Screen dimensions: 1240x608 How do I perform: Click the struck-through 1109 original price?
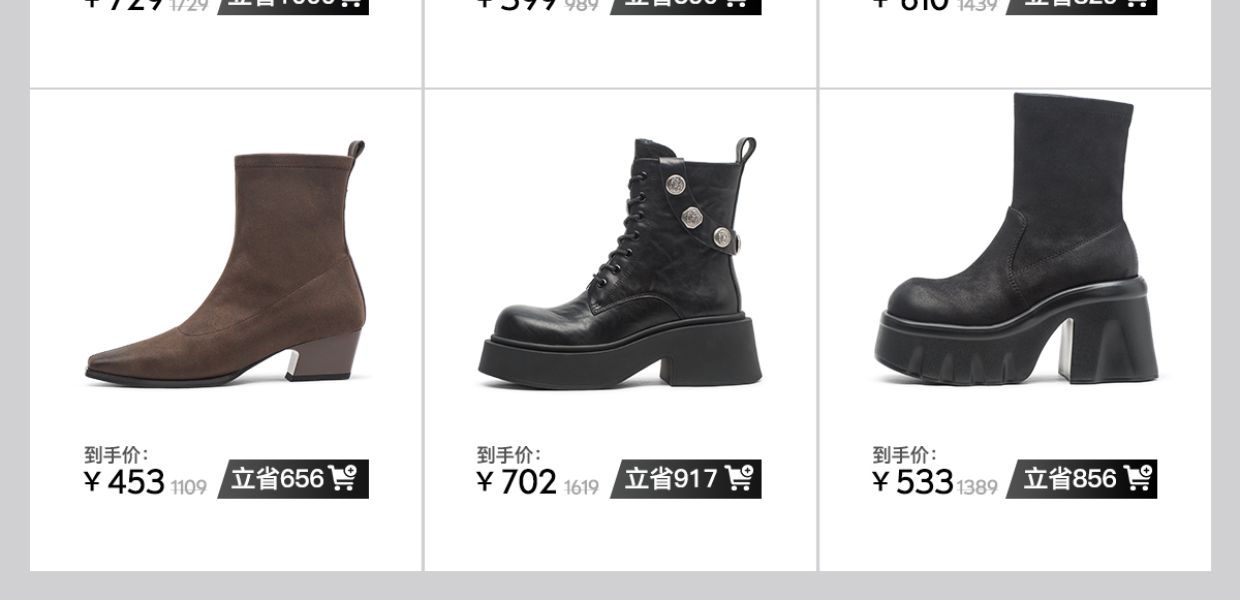[188, 488]
